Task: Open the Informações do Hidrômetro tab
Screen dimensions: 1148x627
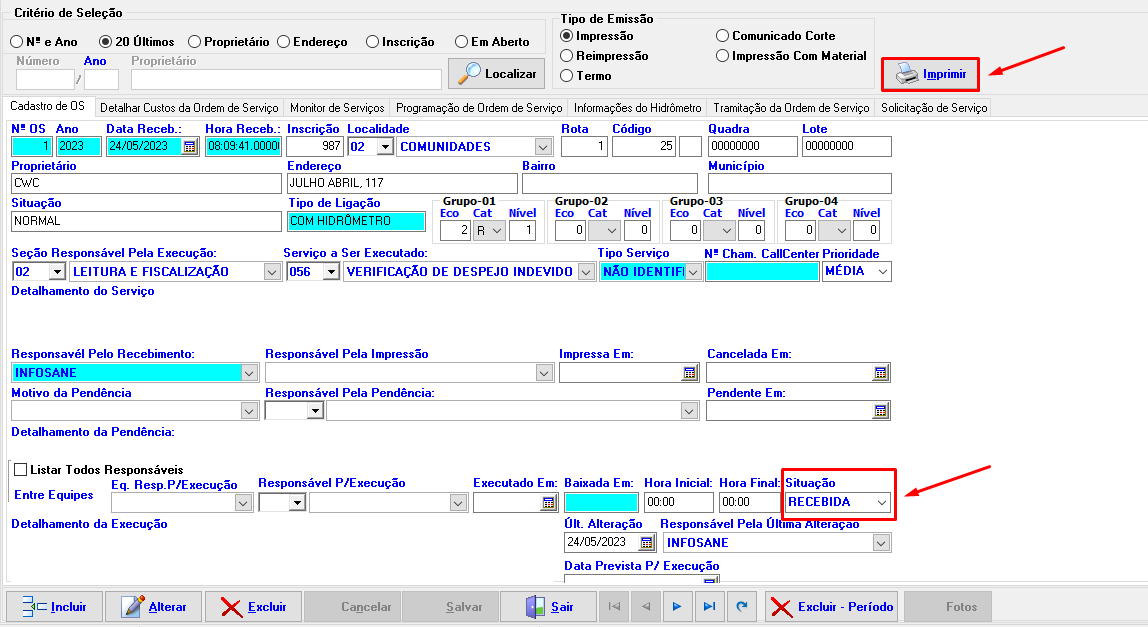Action: (x=637, y=108)
